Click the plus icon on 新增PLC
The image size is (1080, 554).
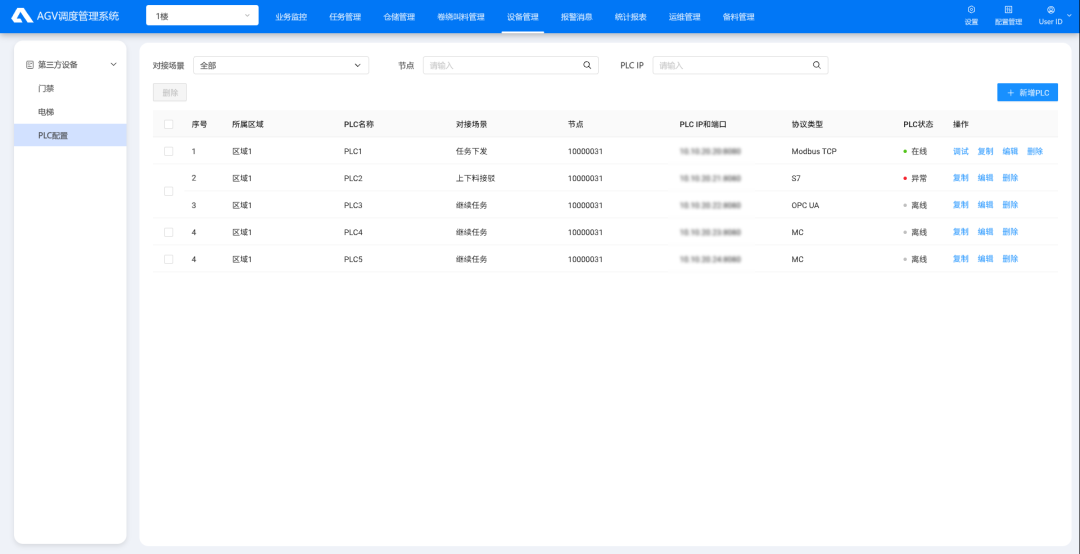[1011, 93]
